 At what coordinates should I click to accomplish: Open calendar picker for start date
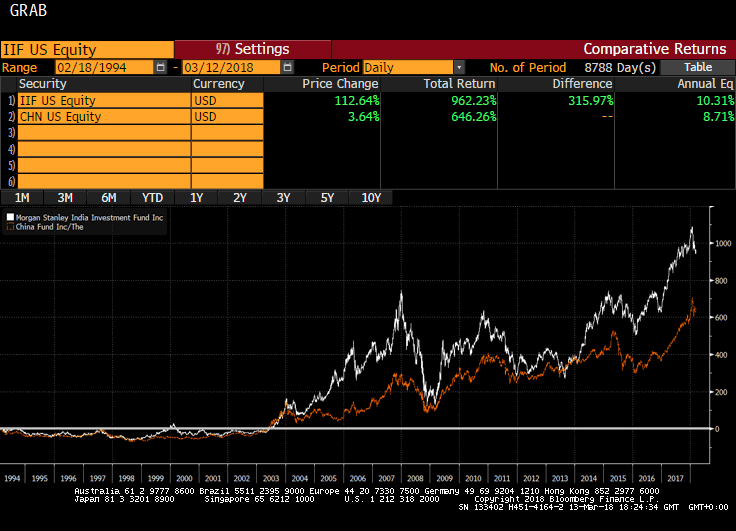pos(161,67)
